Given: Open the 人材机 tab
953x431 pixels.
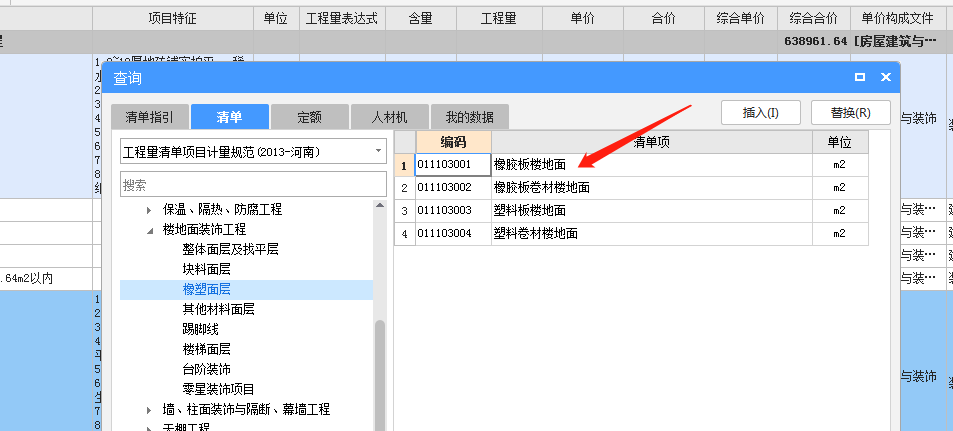Looking at the screenshot, I should point(390,117).
